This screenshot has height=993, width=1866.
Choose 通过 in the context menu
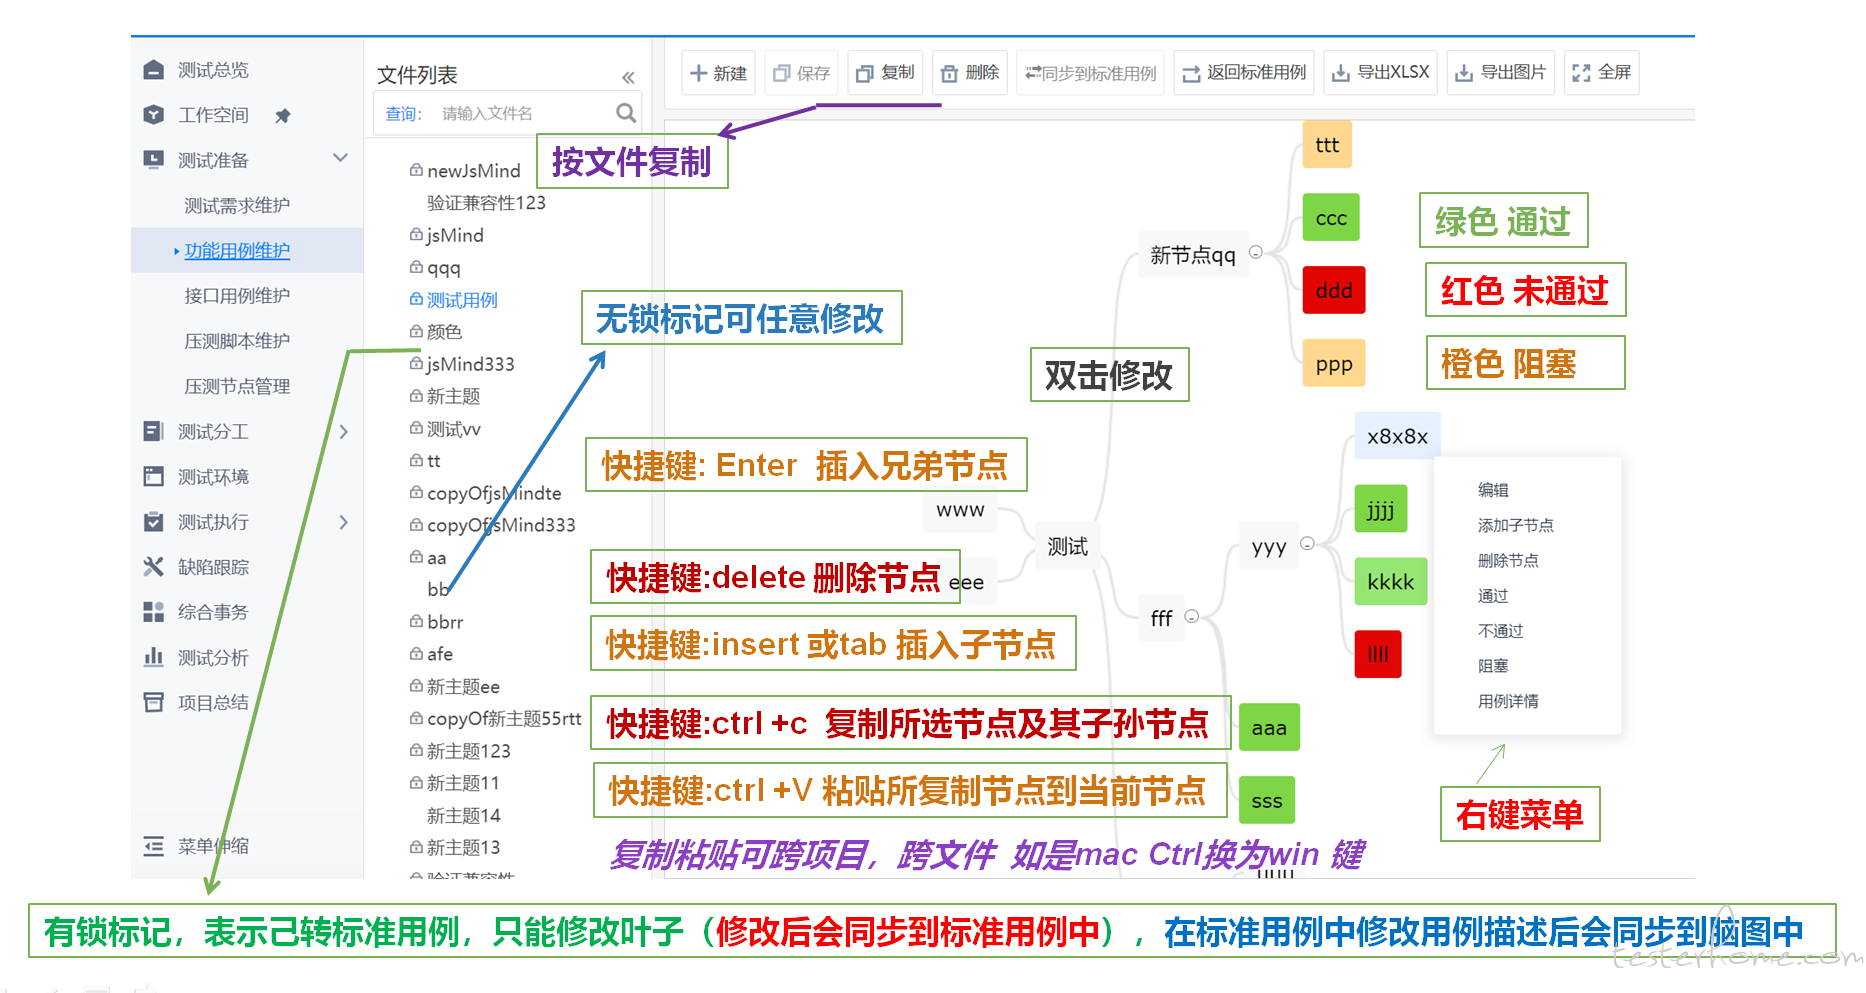(x=1493, y=595)
